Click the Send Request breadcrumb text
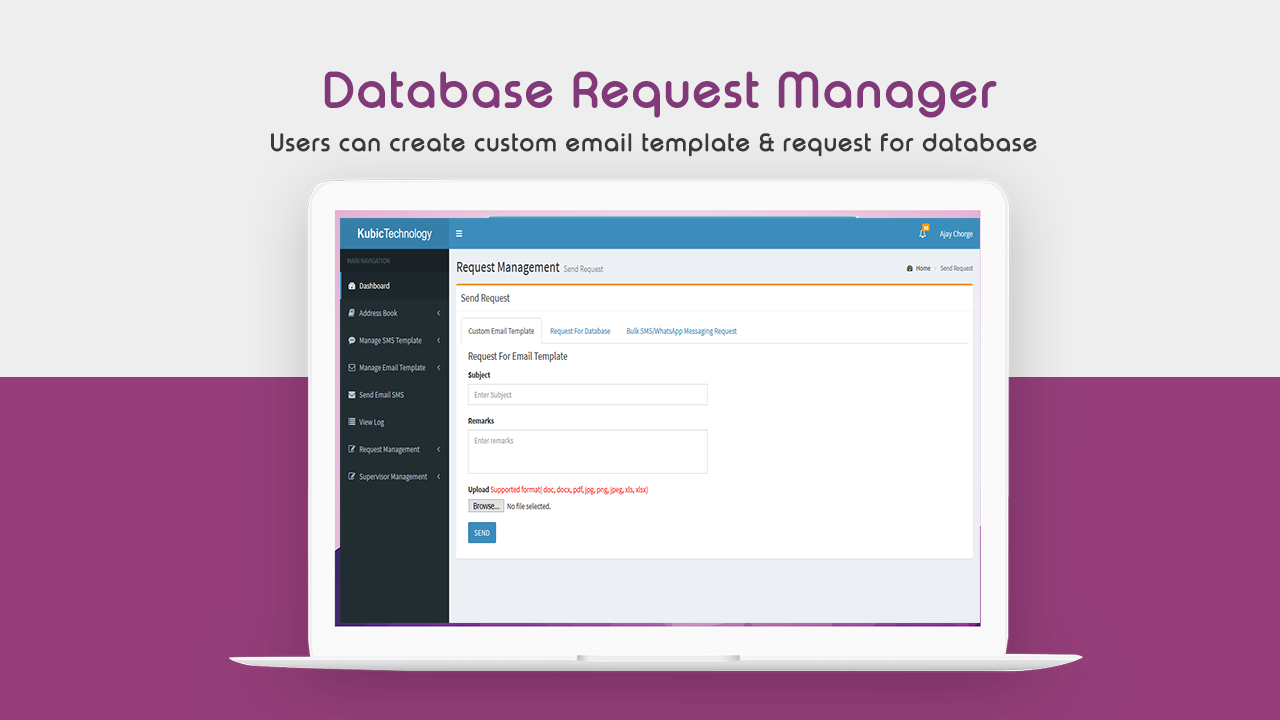 956,268
